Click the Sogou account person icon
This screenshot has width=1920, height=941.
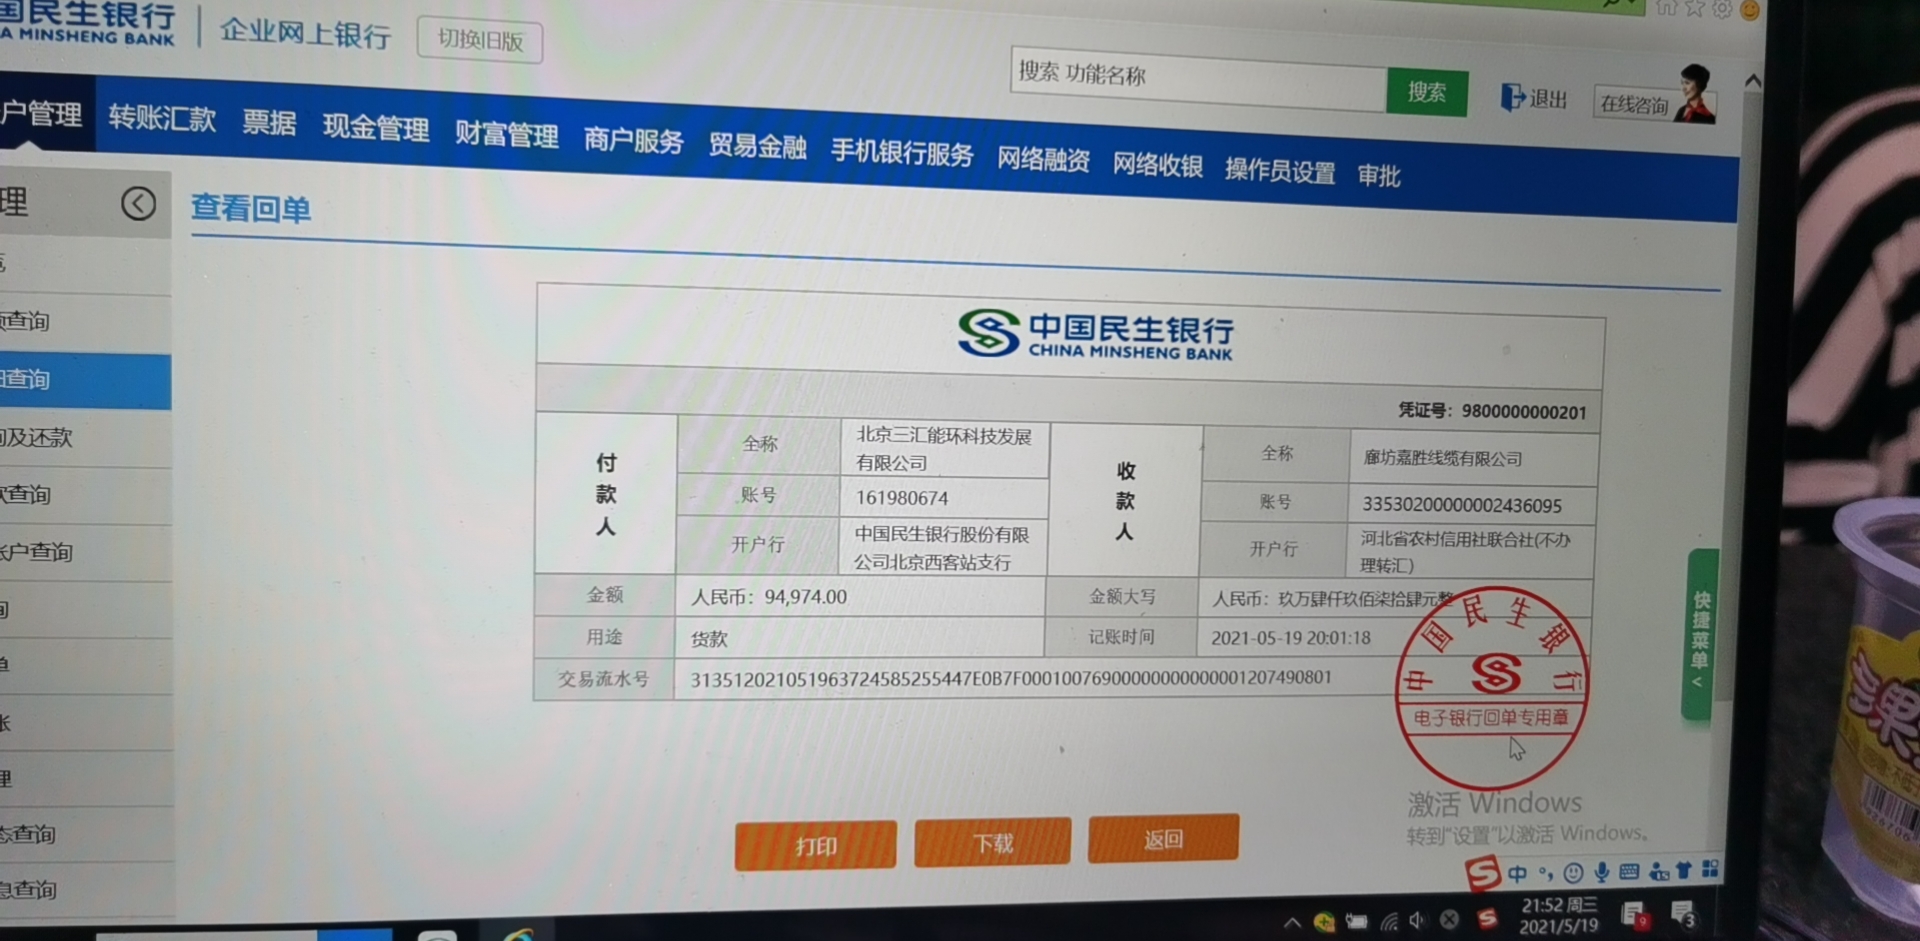coord(1659,872)
